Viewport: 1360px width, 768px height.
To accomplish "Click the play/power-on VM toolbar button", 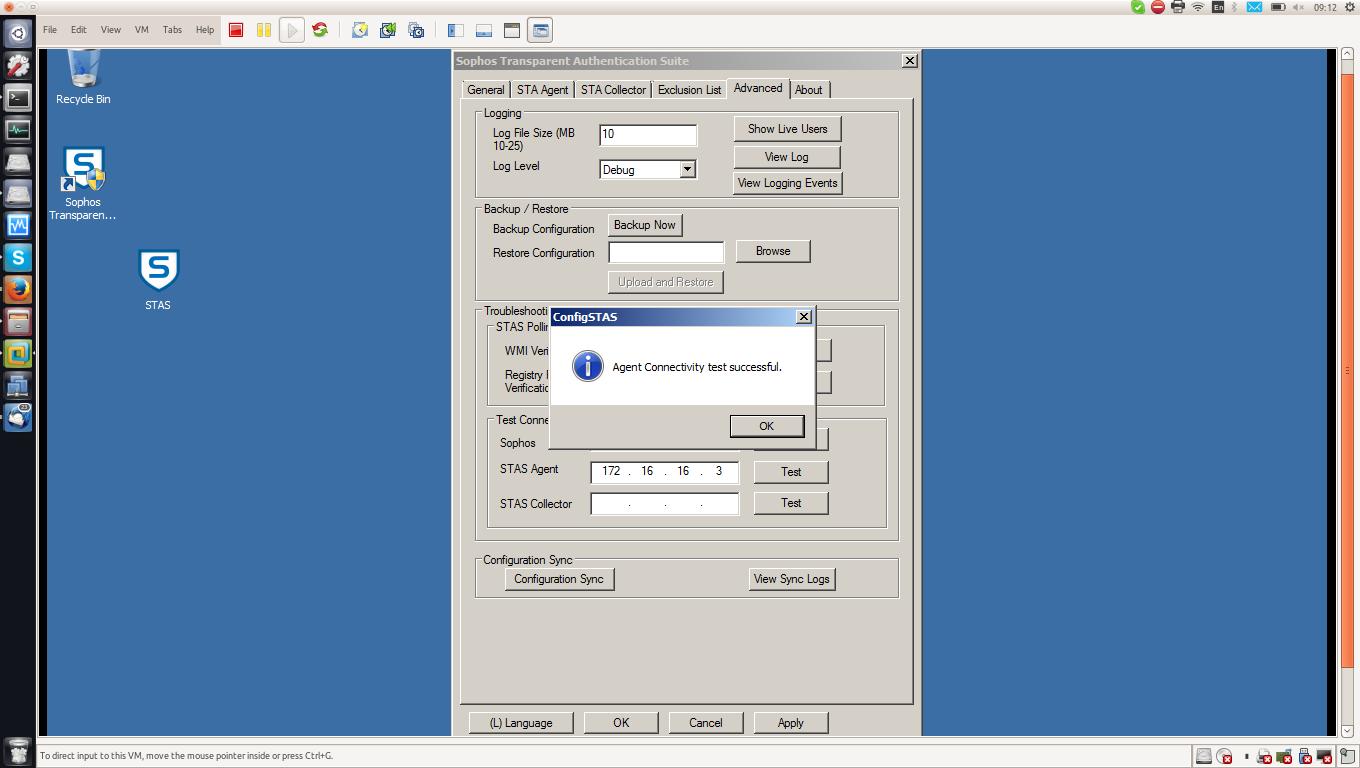I will point(292,30).
